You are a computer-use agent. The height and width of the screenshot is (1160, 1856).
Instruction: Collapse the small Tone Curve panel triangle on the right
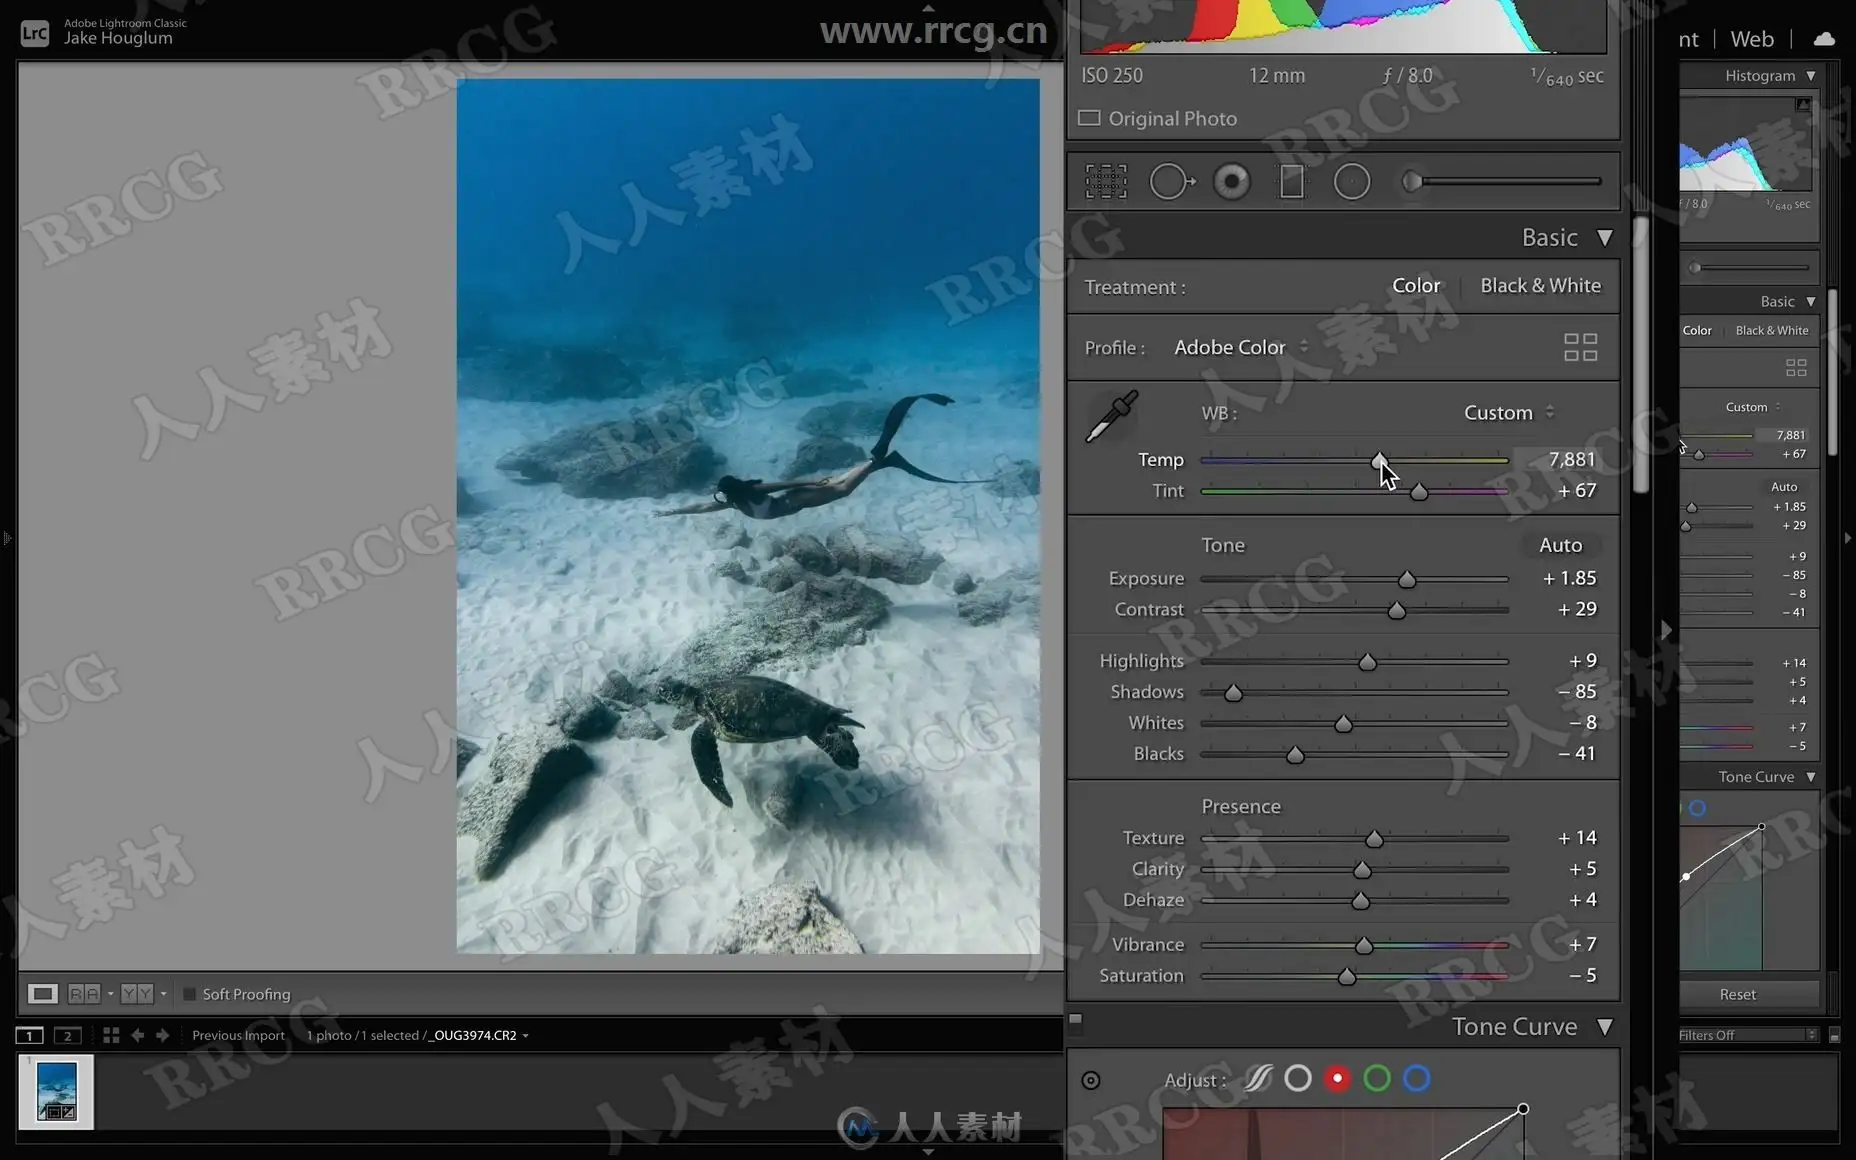1811,777
